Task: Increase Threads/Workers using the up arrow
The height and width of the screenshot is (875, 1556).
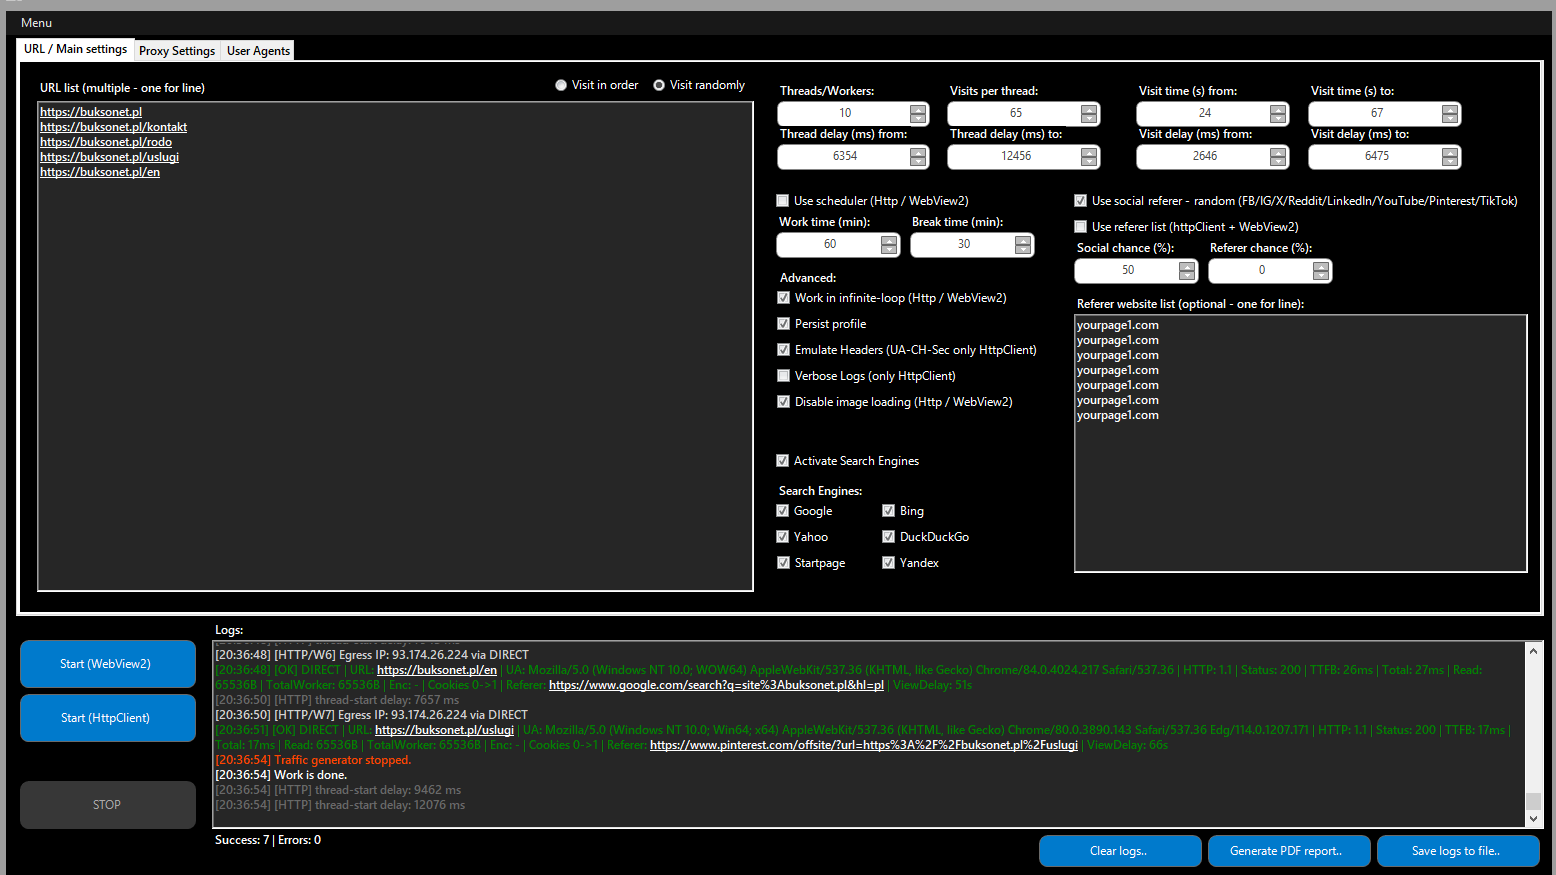Action: 918,108
